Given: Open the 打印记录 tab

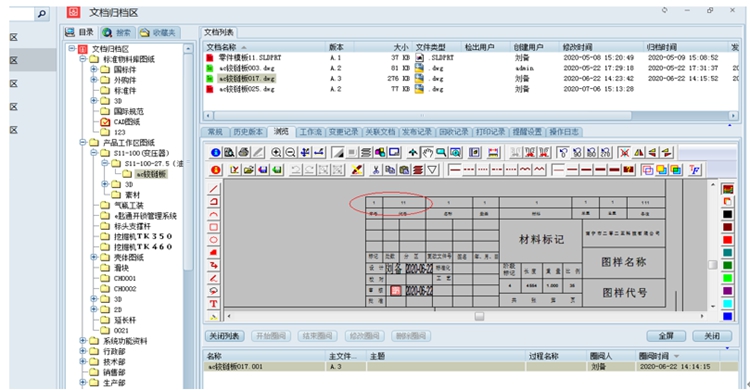Looking at the screenshot, I should [x=490, y=132].
